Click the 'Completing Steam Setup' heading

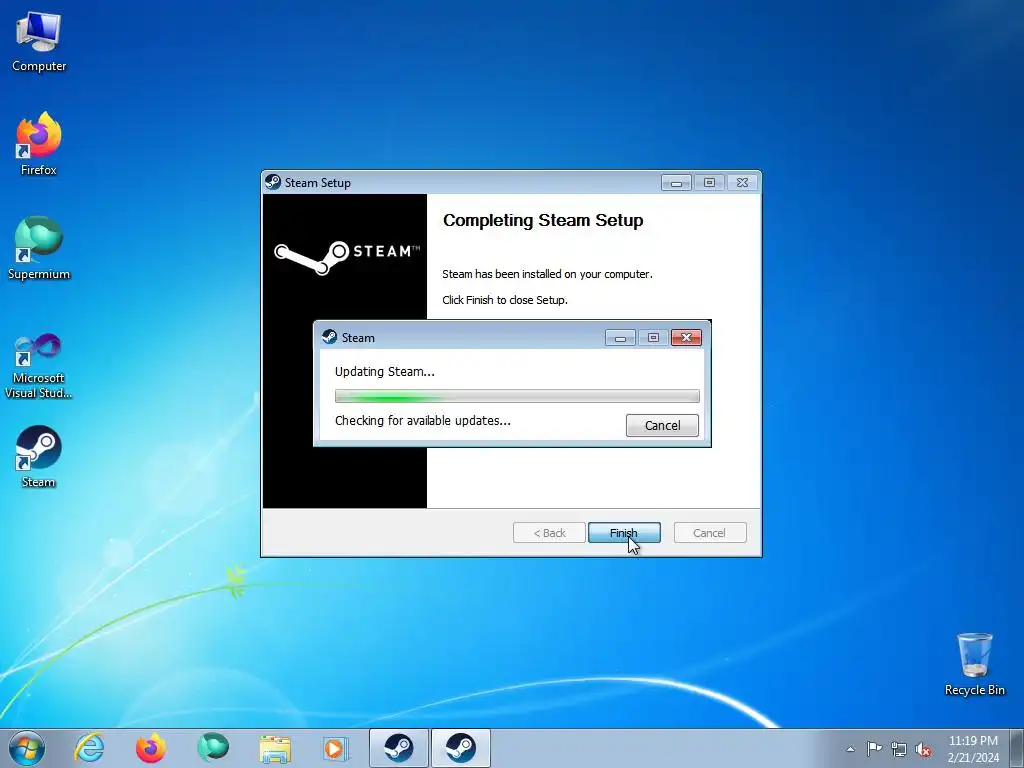[543, 221]
